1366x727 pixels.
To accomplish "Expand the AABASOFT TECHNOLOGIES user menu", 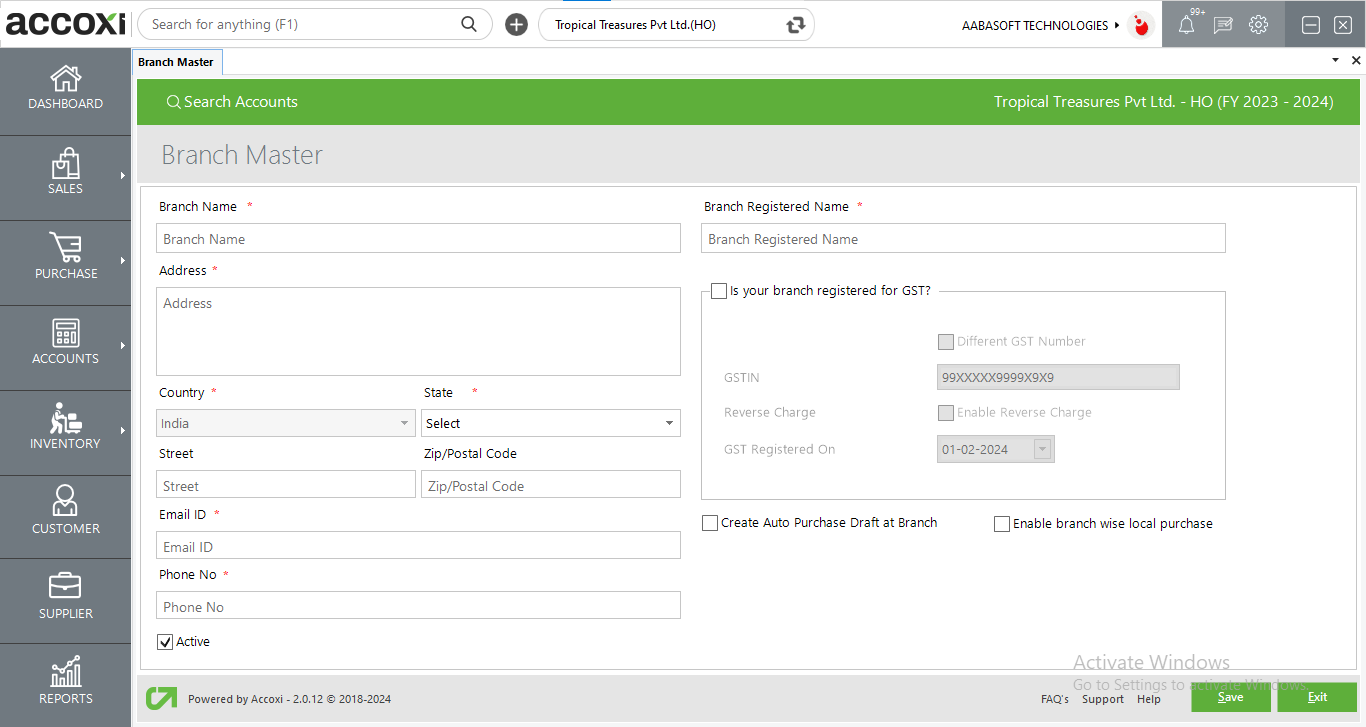I will tap(1040, 26).
